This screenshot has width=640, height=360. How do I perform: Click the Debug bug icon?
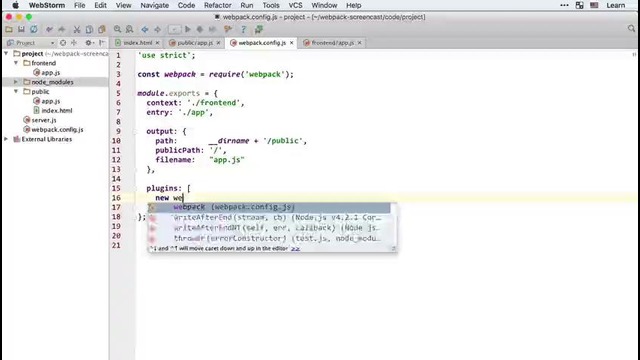click(200, 29)
